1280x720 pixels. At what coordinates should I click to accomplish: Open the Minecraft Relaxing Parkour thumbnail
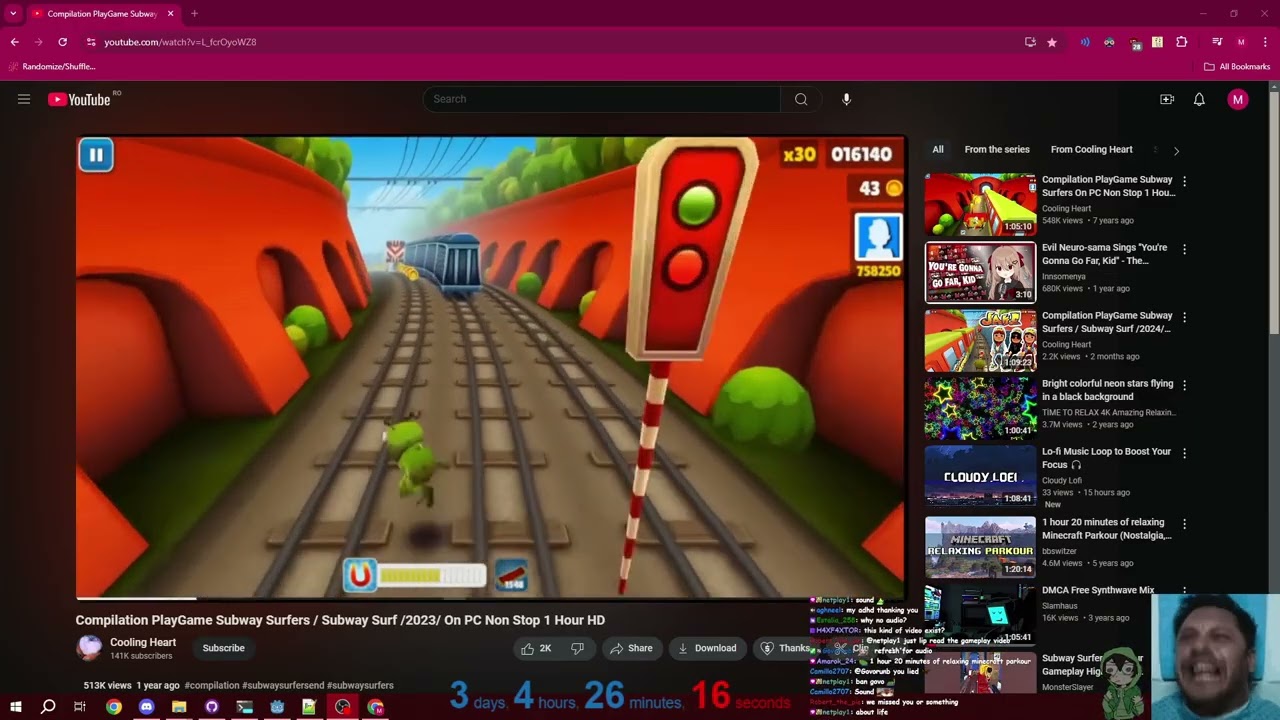point(980,546)
